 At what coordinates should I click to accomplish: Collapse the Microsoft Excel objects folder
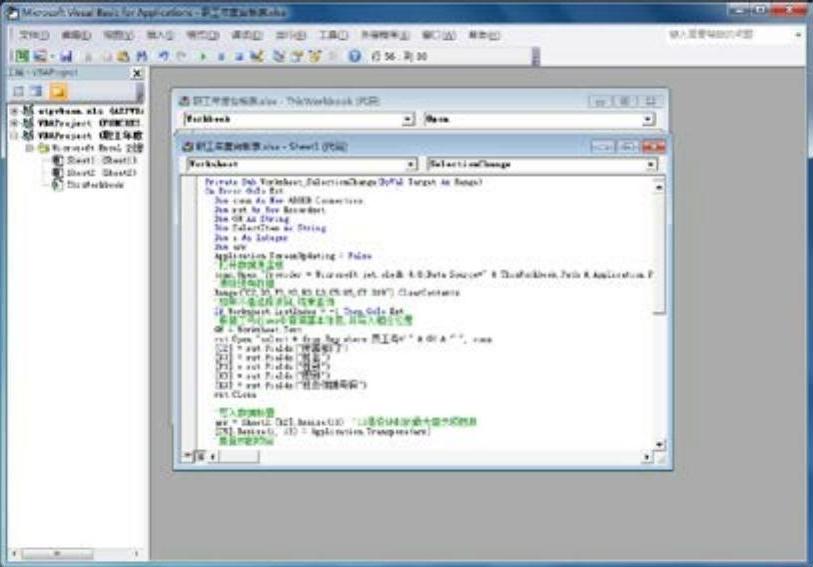click(30, 148)
